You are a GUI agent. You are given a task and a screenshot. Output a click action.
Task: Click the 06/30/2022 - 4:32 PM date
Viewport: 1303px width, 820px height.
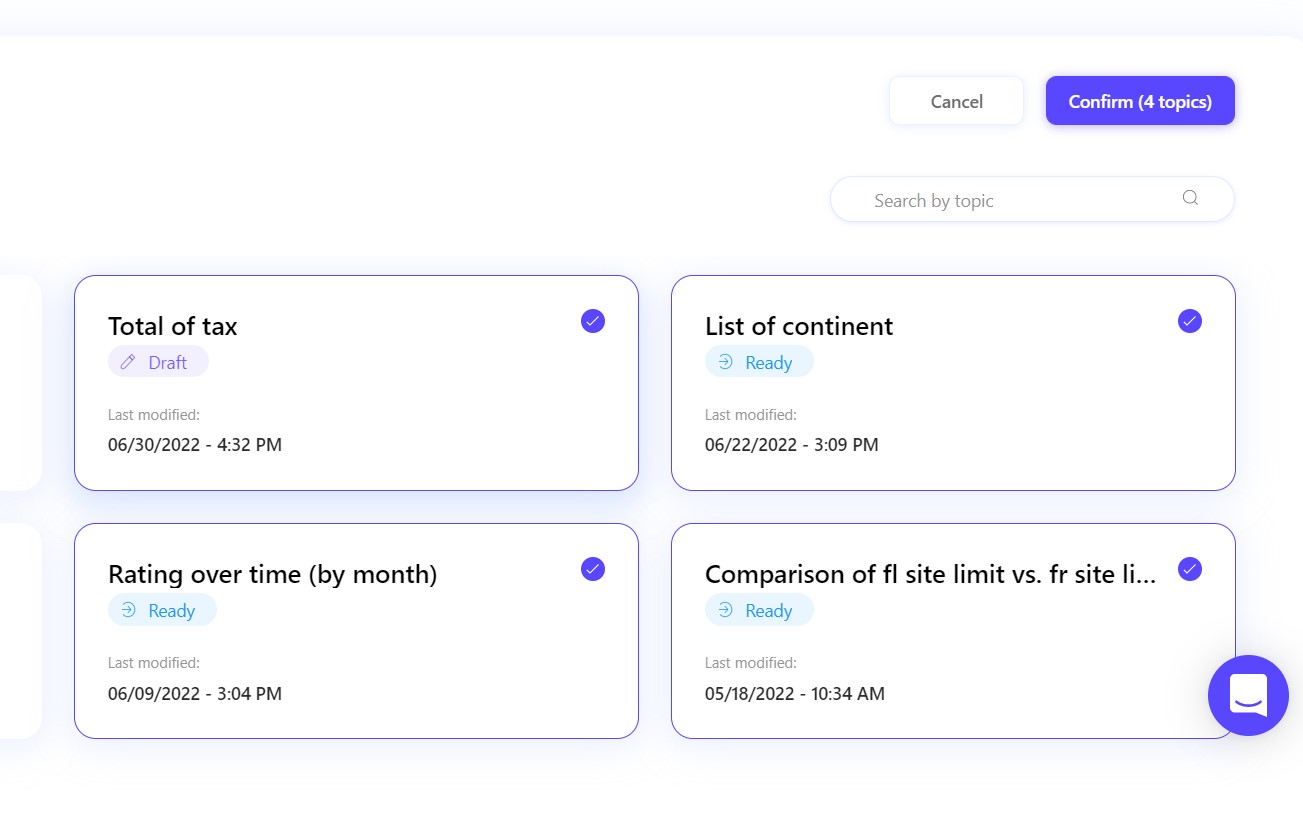tap(195, 445)
